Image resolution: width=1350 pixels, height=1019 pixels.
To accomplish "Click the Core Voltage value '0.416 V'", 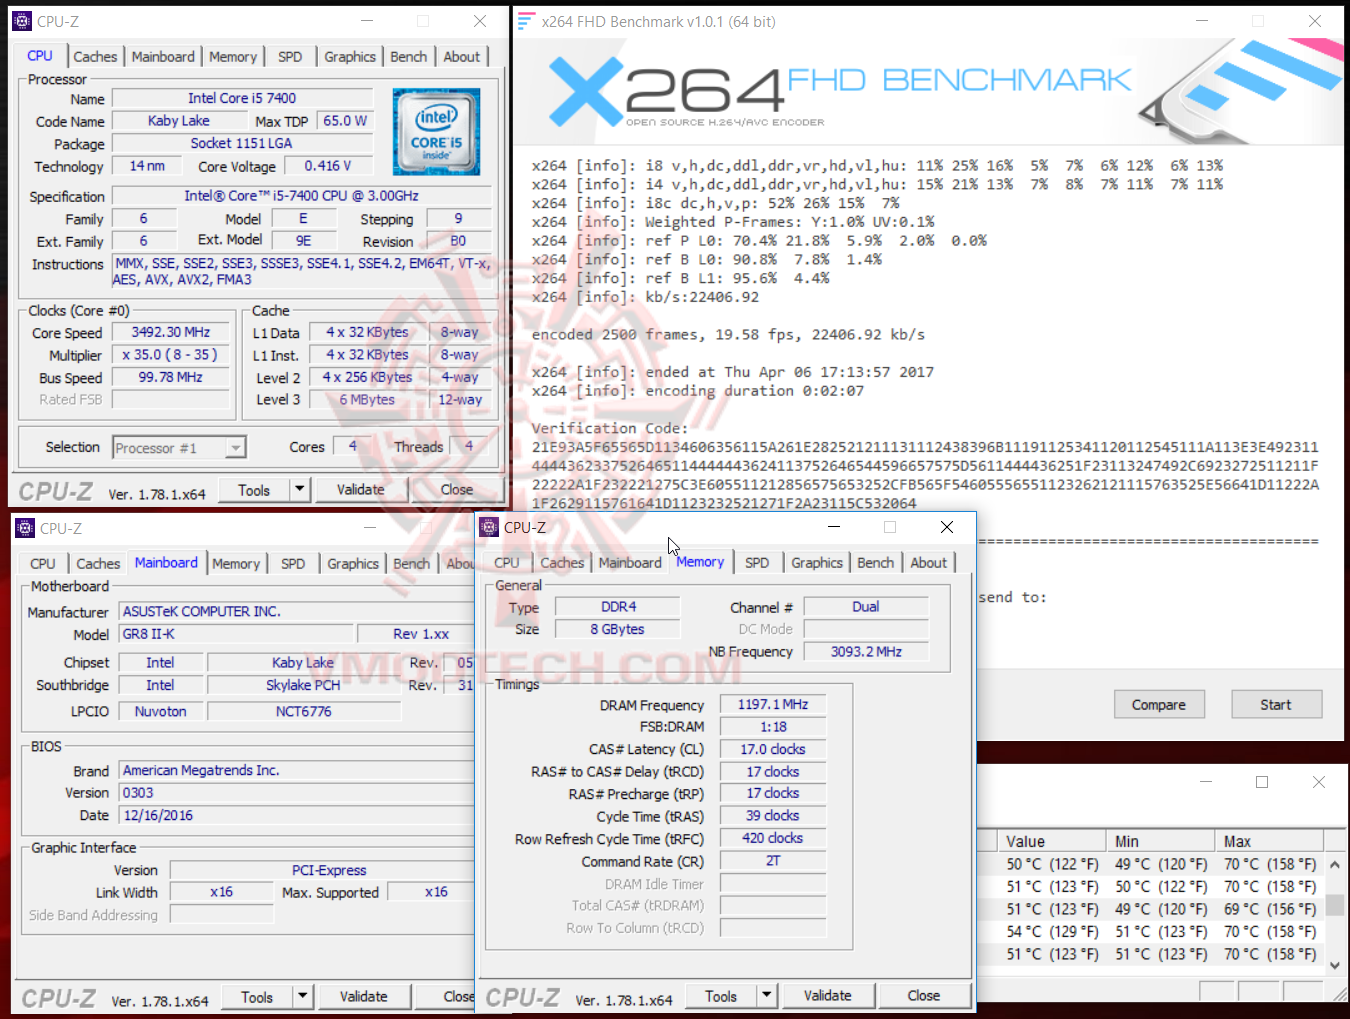I will (x=328, y=166).
